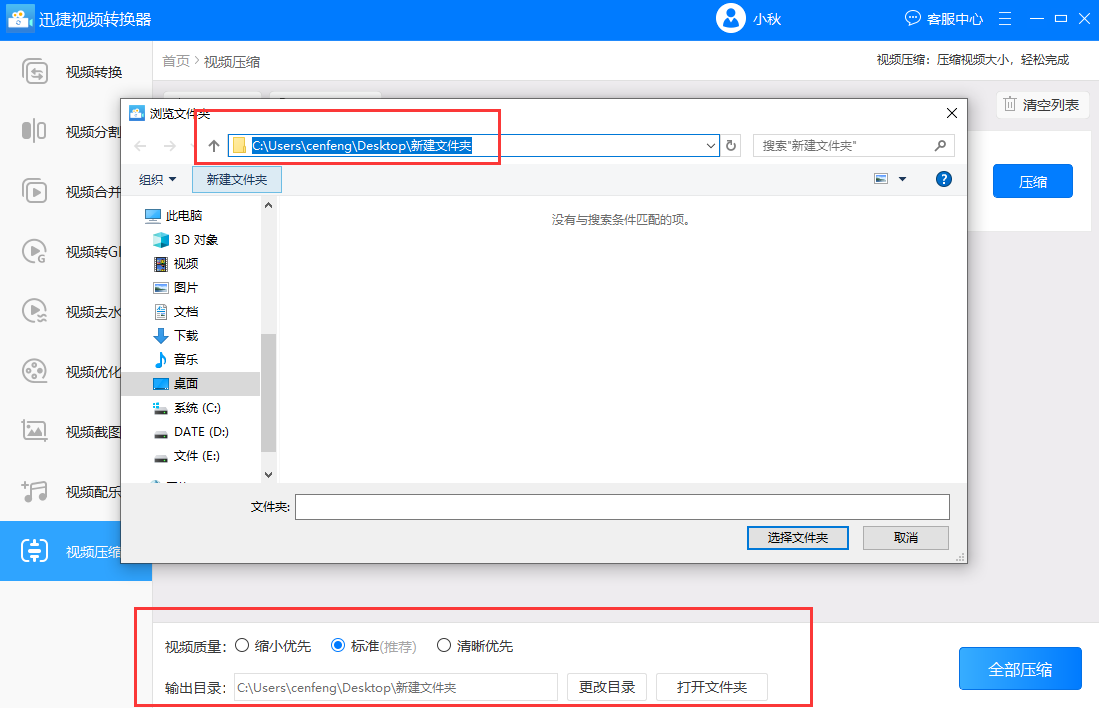Click the back navigation arrow in dialog
1099x708 pixels.
pos(140,146)
